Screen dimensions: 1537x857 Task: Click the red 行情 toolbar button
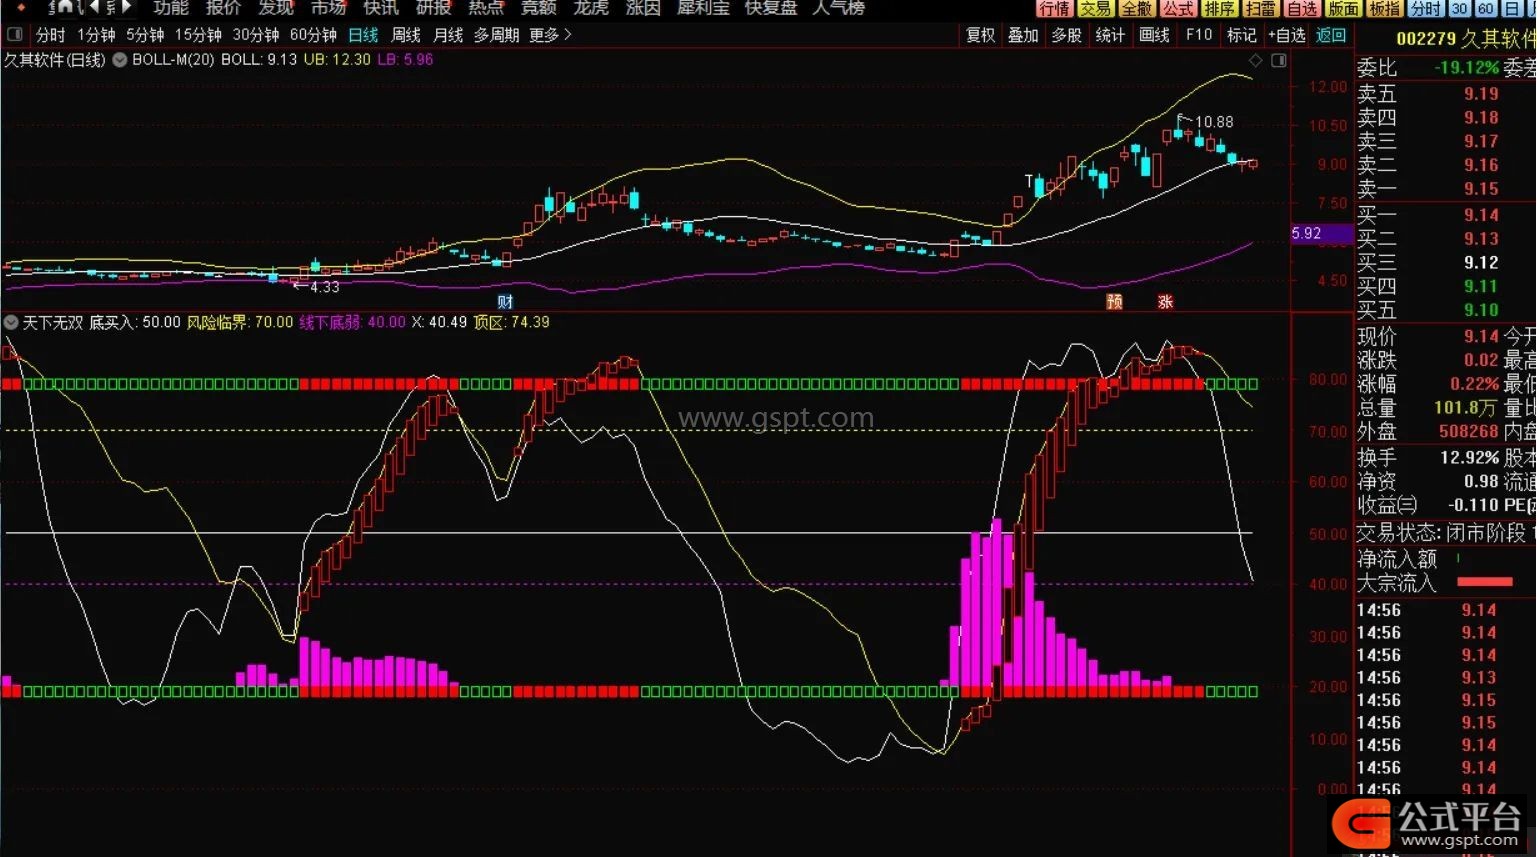[1055, 8]
